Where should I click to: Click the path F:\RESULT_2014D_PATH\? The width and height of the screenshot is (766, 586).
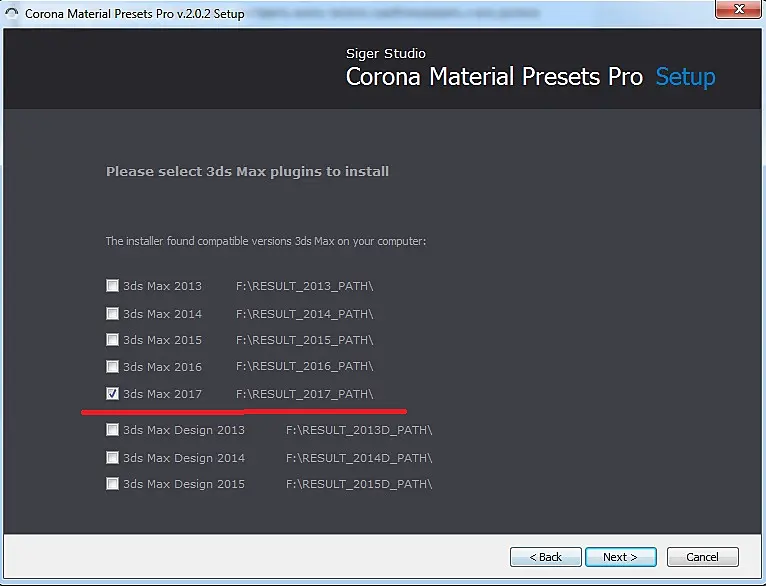coord(359,458)
